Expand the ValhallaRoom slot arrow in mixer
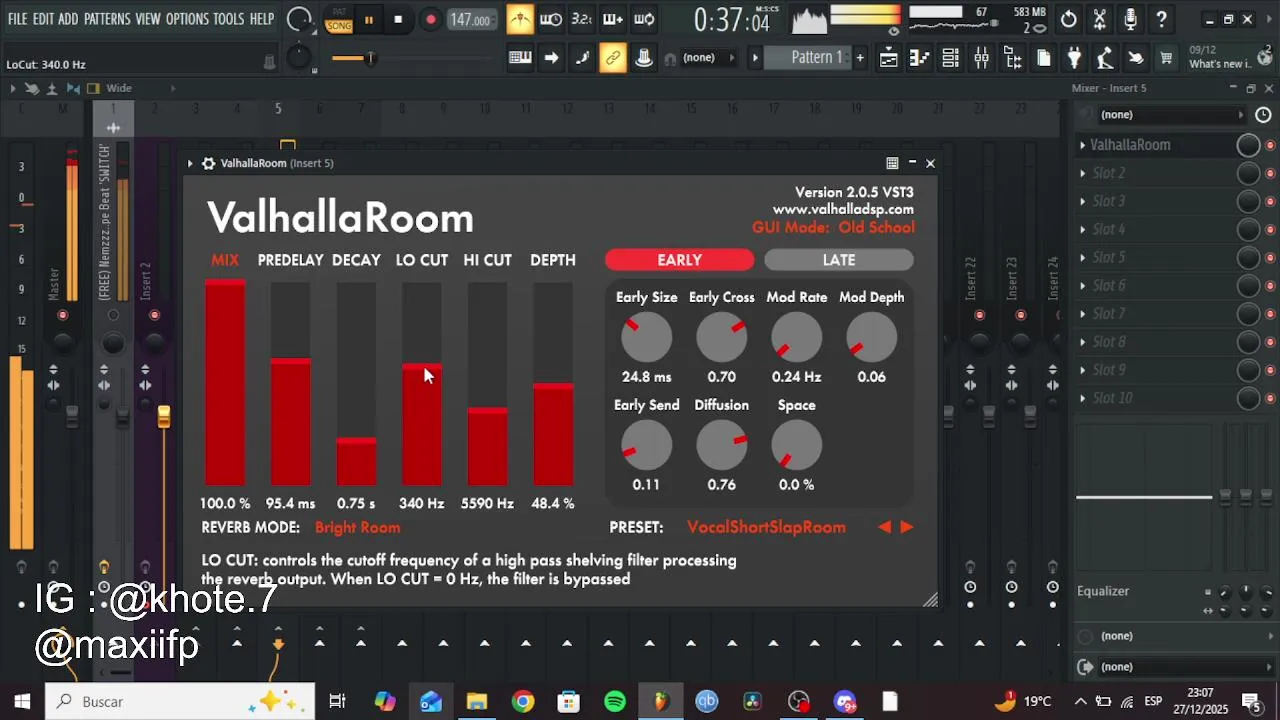This screenshot has width=1280, height=720. [1082, 145]
